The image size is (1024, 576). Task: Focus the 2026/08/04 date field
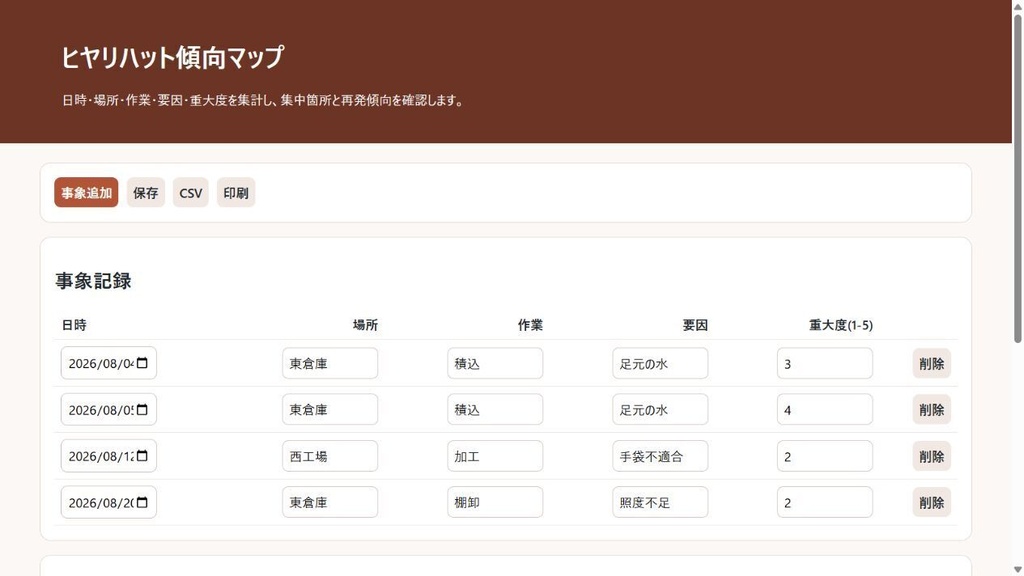(x=108, y=363)
